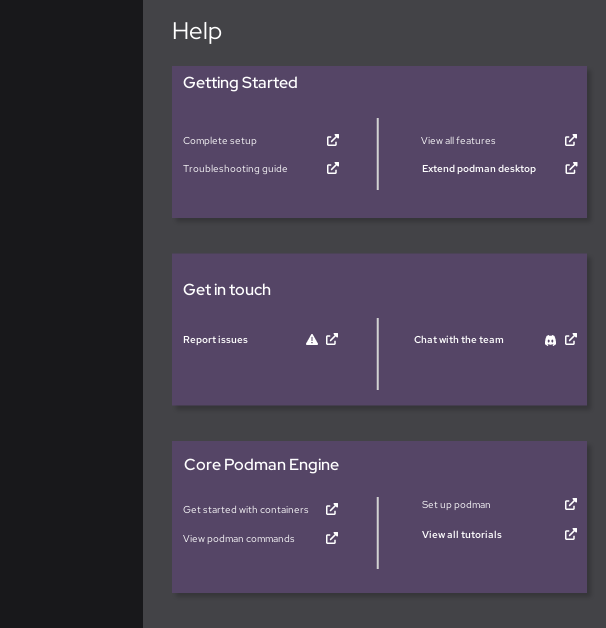Click the Core Podman Engine heading
The image size is (606, 628).
261,465
